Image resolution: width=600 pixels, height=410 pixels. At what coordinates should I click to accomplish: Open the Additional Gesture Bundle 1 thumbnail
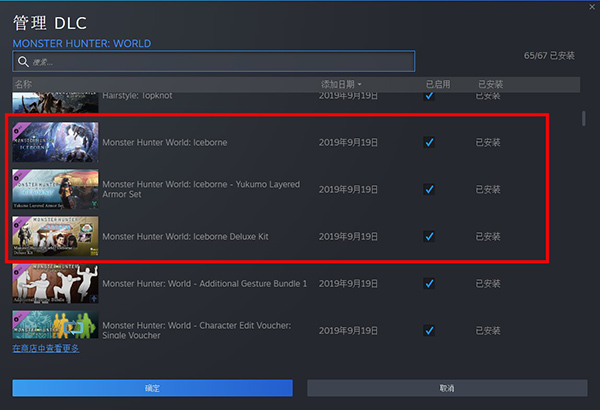(x=55, y=284)
